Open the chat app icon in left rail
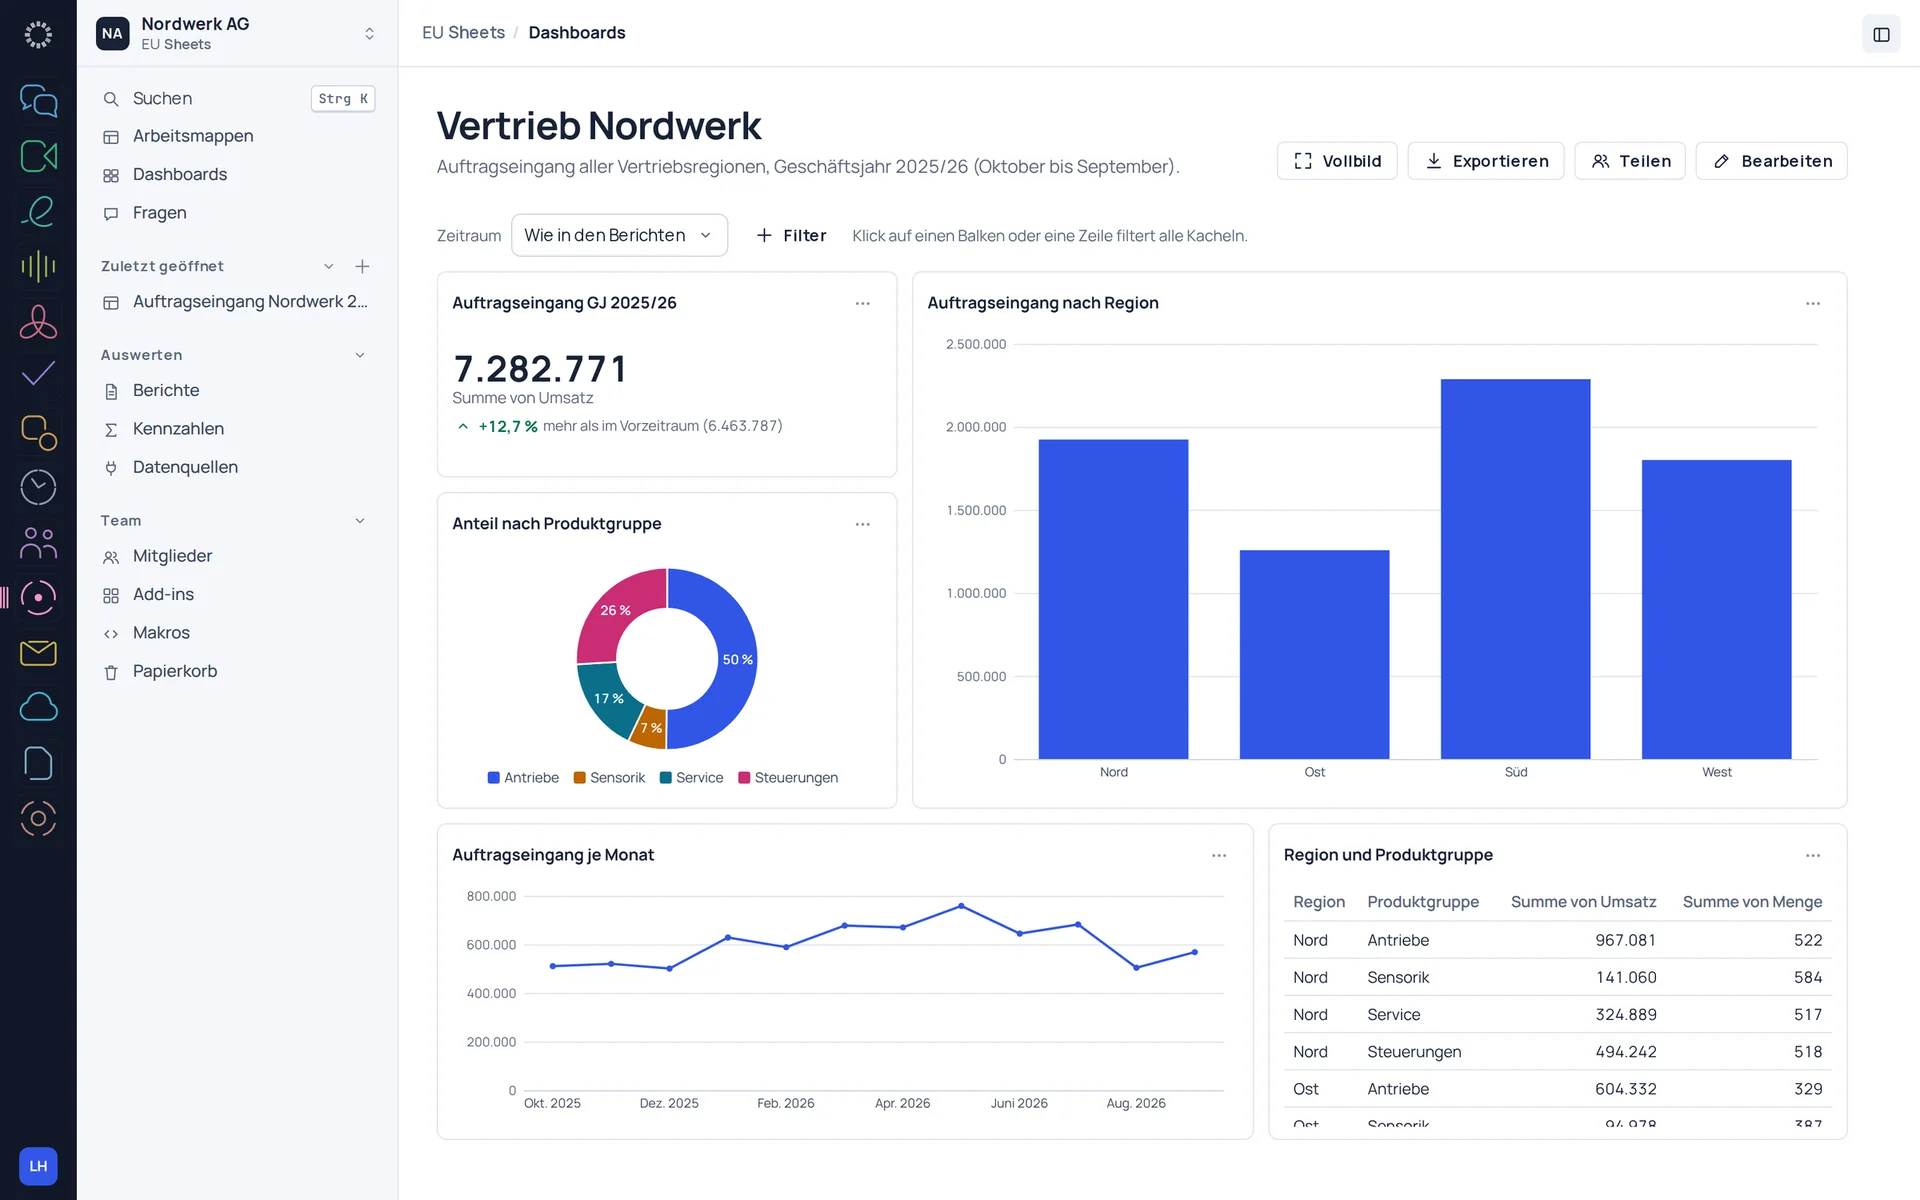Image resolution: width=1920 pixels, height=1200 pixels. pyautogui.click(x=38, y=100)
